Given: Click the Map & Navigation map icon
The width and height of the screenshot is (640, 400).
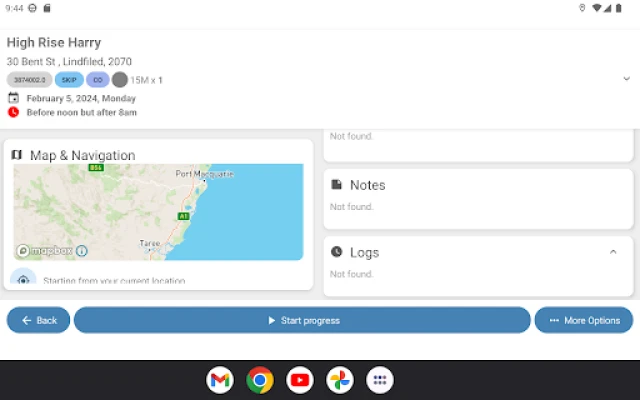Looking at the screenshot, I should (x=16, y=155).
